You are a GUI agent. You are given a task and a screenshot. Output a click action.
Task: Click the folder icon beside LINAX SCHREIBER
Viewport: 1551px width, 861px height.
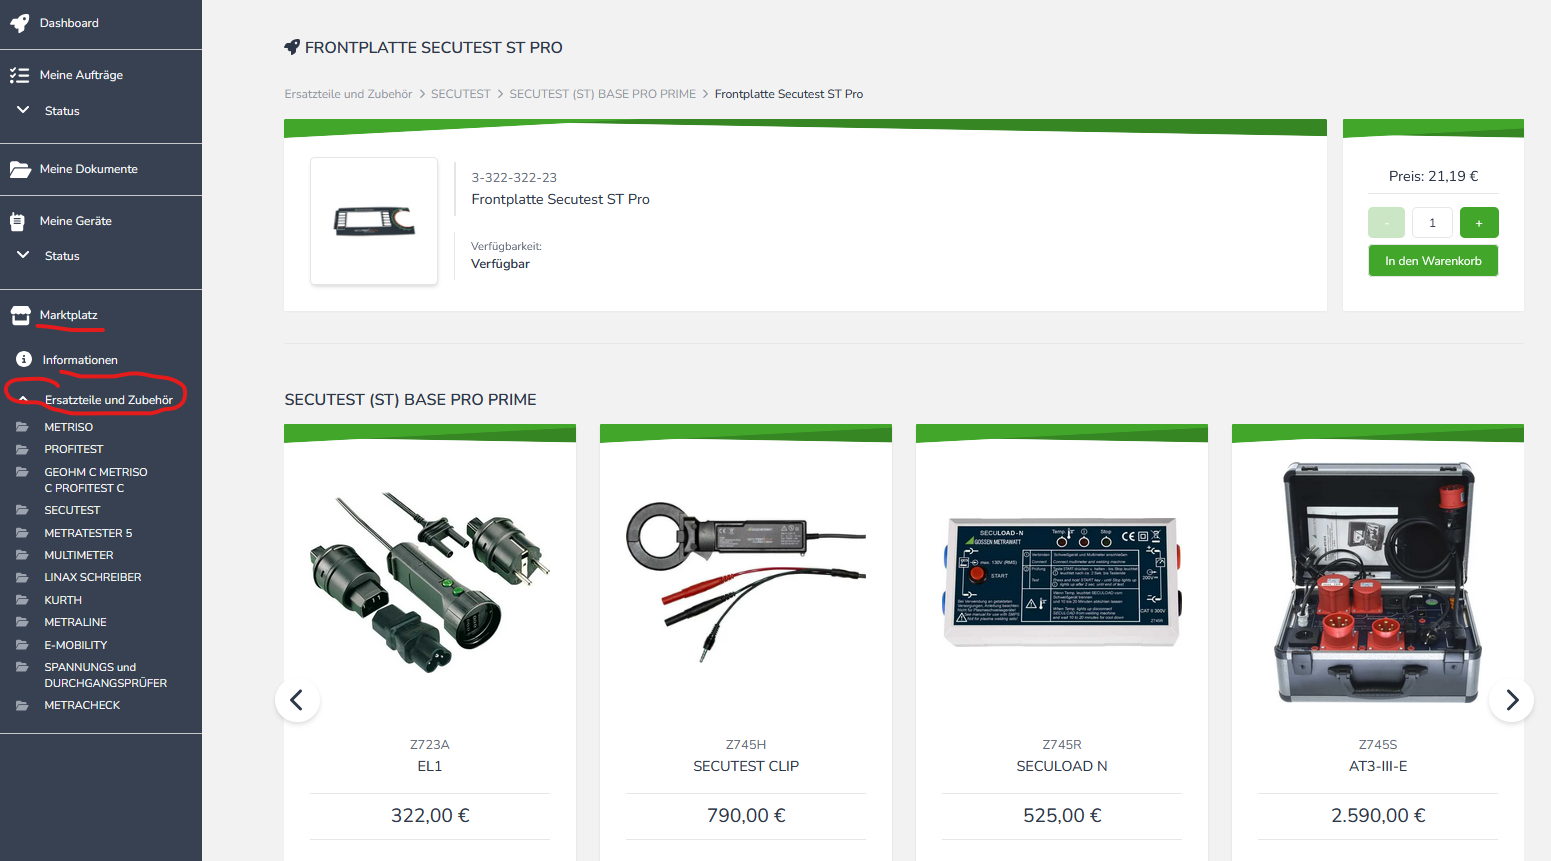[22, 577]
